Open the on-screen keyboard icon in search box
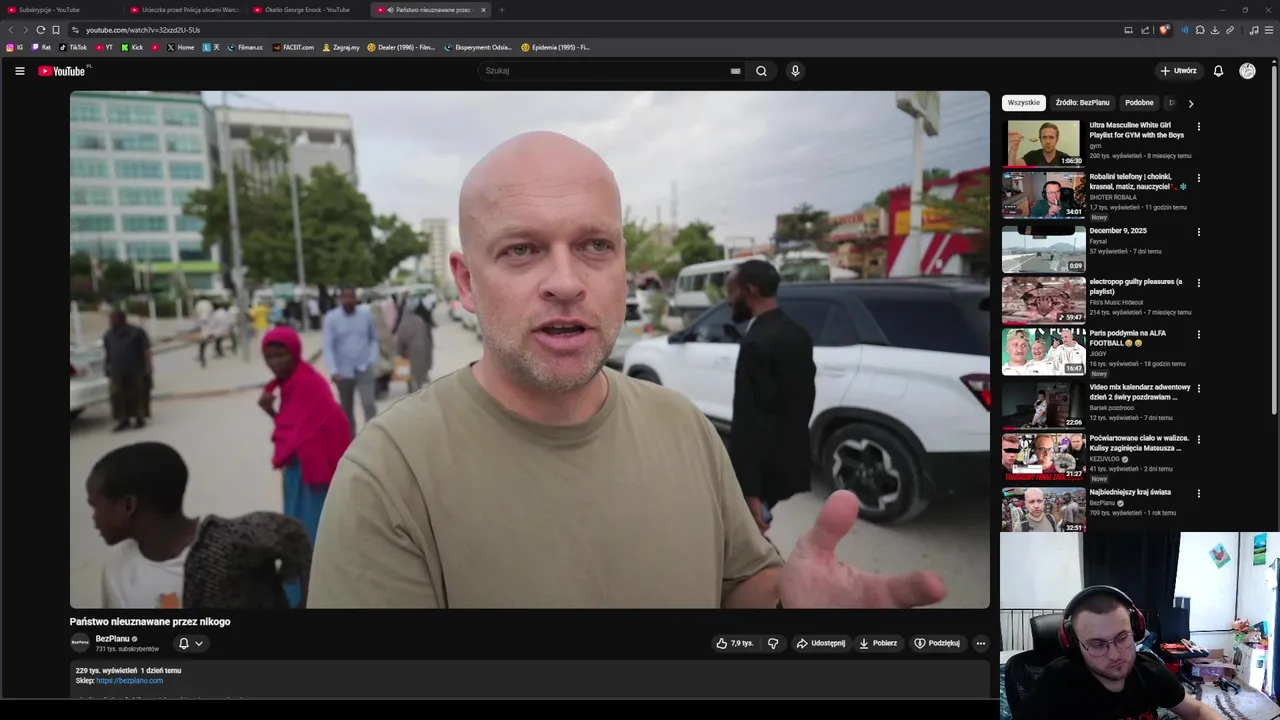The image size is (1280, 720). (735, 71)
